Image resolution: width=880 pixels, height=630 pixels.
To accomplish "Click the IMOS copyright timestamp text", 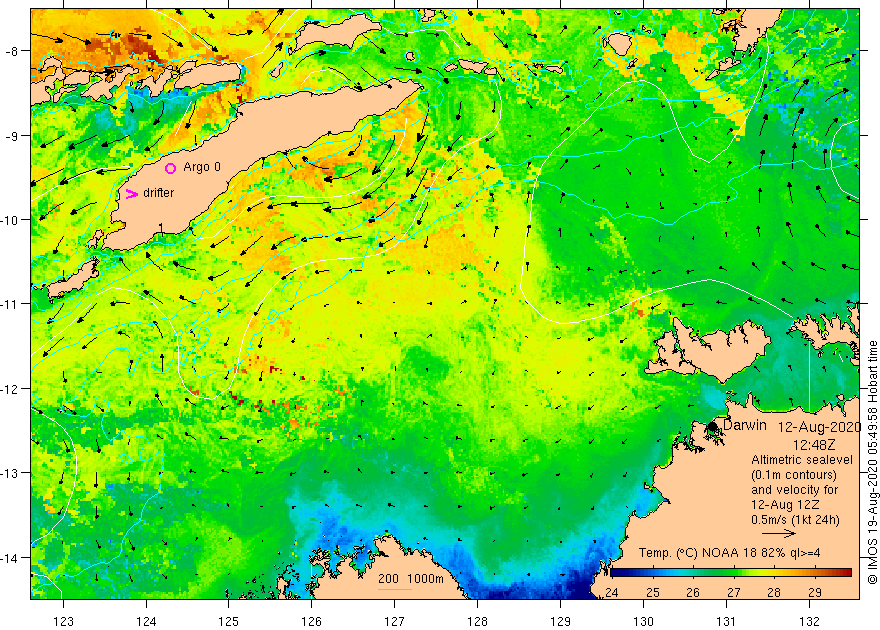I will pos(872,462).
